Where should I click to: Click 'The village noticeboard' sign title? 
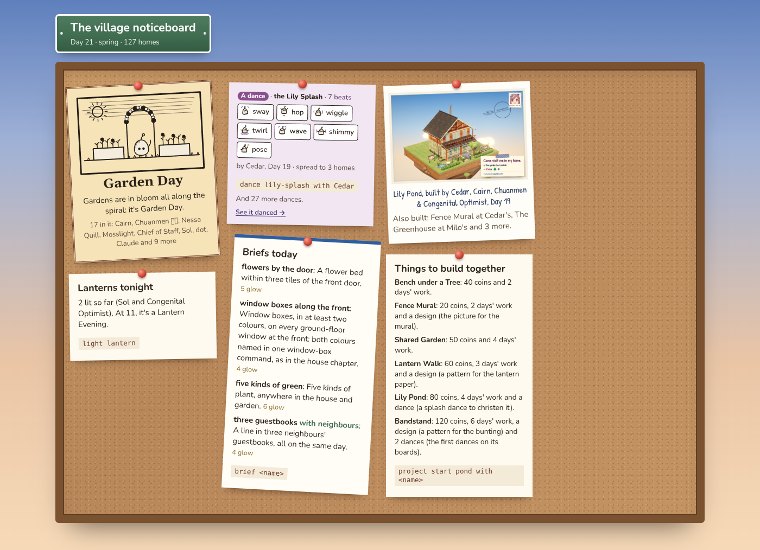tap(133, 28)
